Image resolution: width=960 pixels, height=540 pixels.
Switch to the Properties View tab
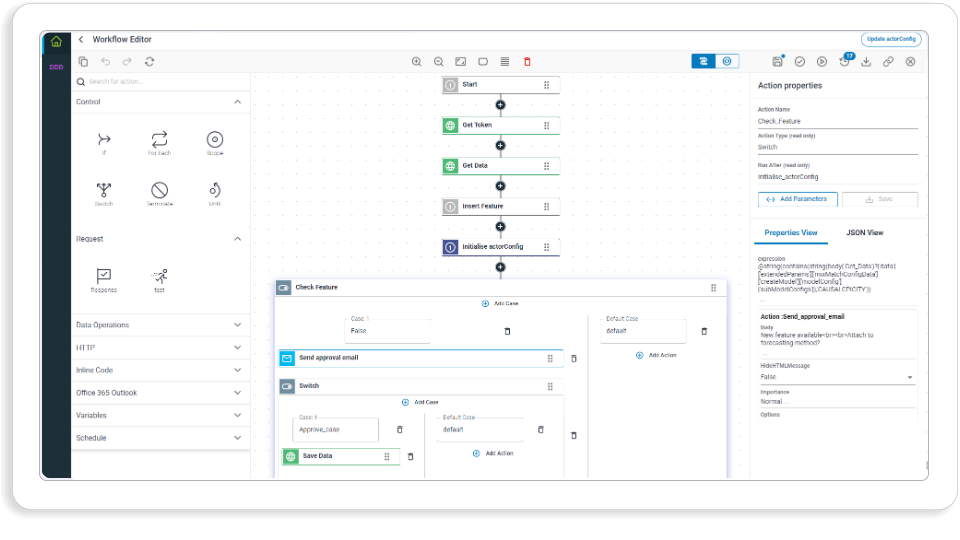click(x=790, y=233)
